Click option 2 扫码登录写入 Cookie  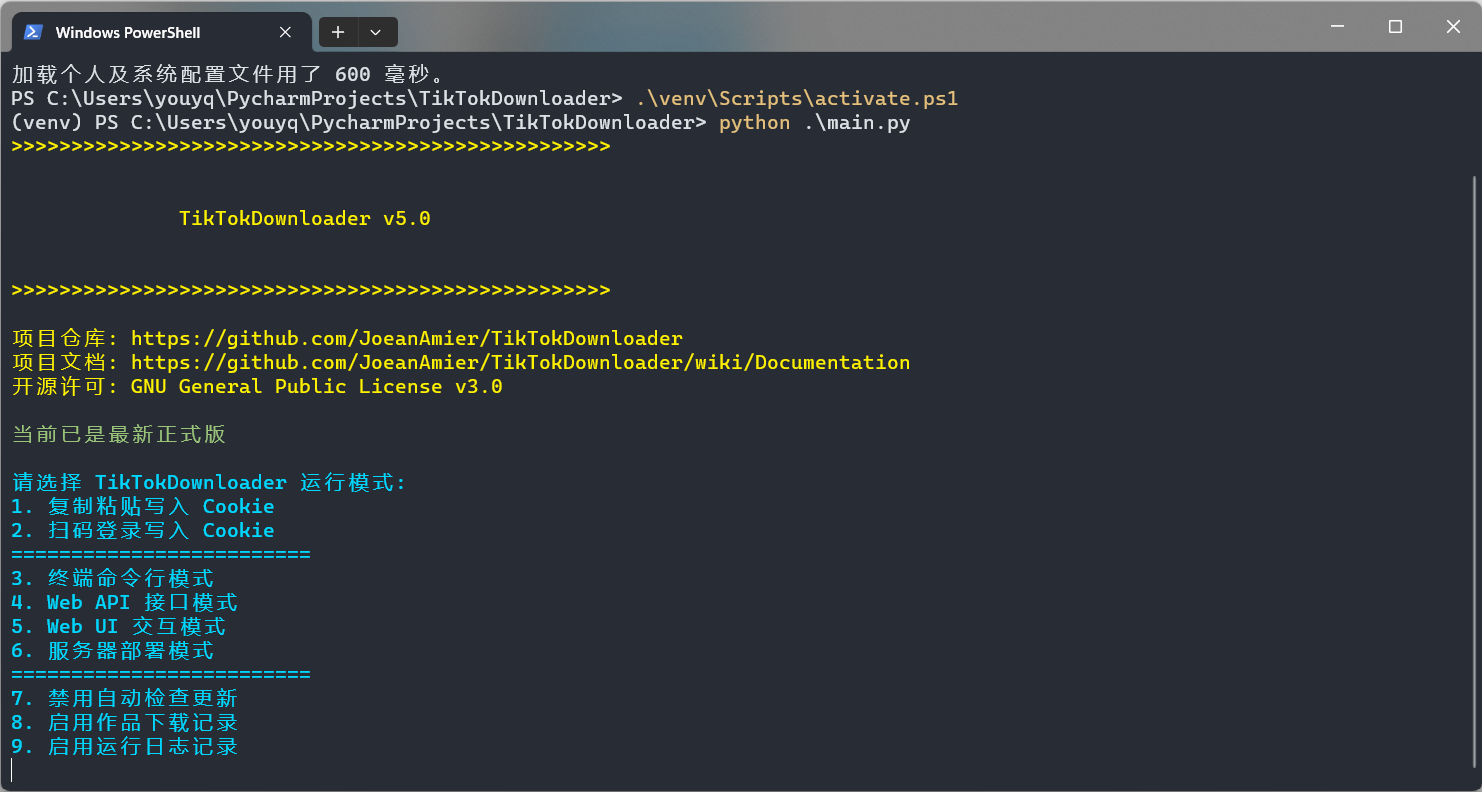pos(143,530)
